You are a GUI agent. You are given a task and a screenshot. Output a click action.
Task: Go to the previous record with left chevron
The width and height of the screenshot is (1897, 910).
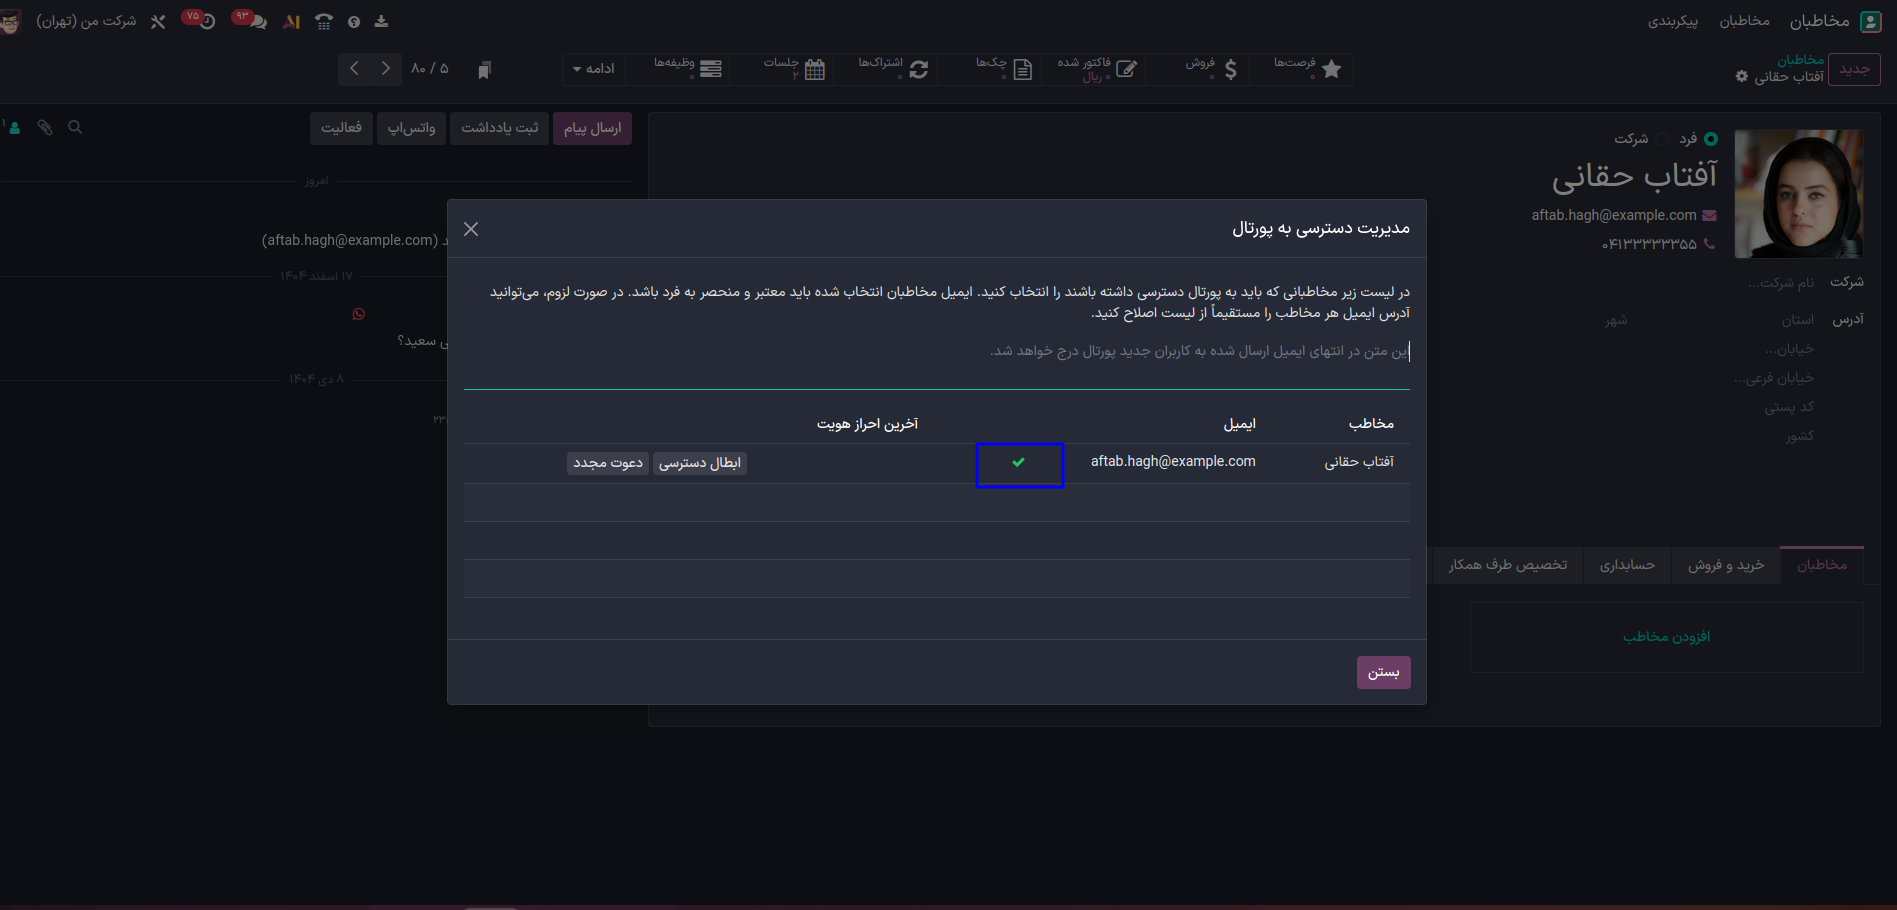pyautogui.click(x=354, y=69)
